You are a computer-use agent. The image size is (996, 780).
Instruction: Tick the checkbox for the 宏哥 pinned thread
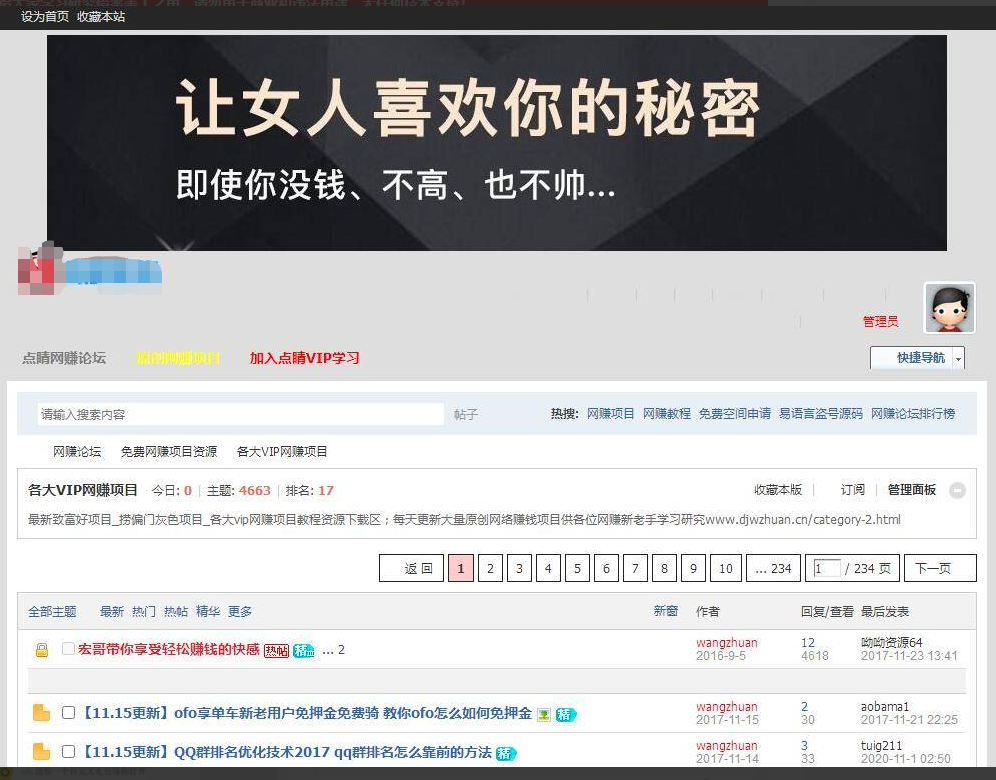pos(68,649)
